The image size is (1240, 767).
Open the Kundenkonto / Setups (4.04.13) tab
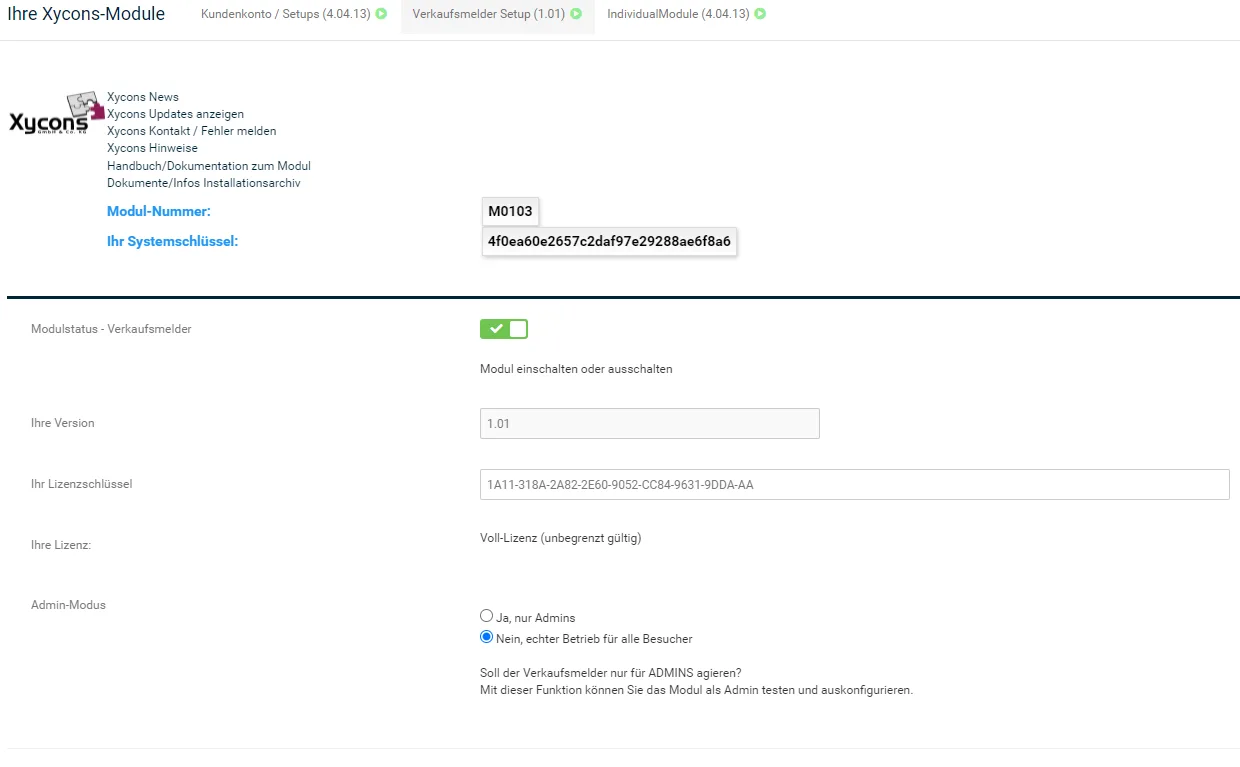pyautogui.click(x=294, y=15)
